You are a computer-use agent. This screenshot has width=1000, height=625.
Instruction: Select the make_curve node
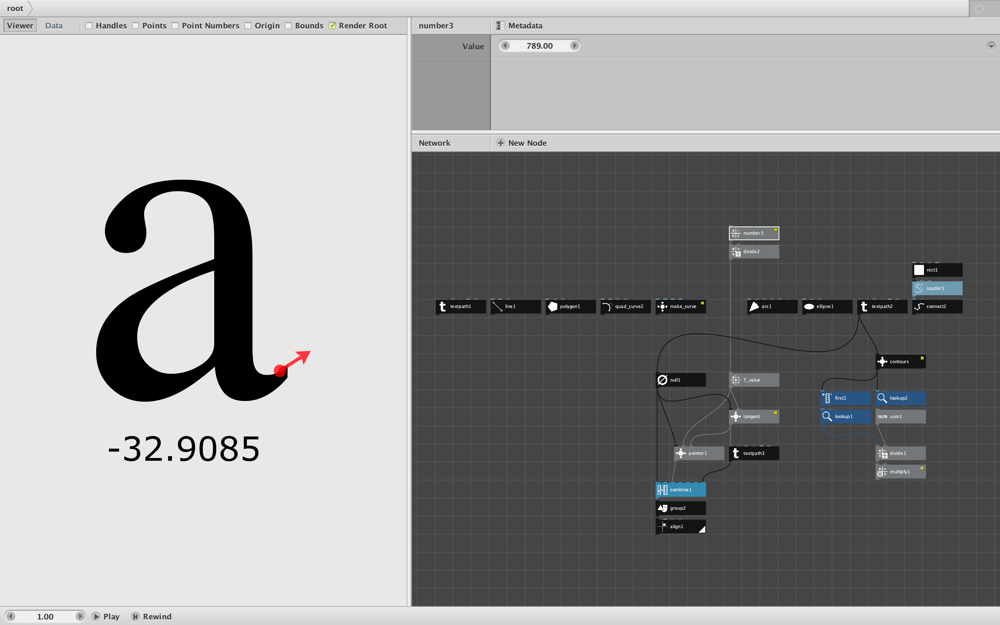(680, 307)
